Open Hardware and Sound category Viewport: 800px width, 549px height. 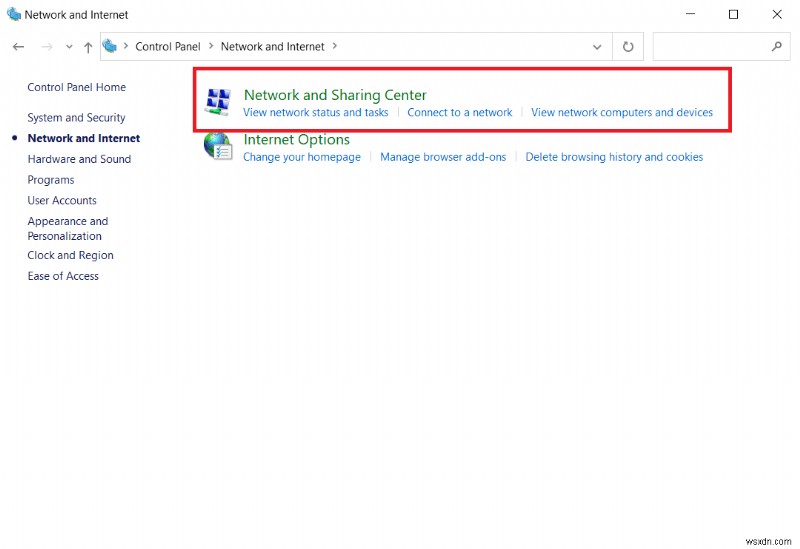79,159
